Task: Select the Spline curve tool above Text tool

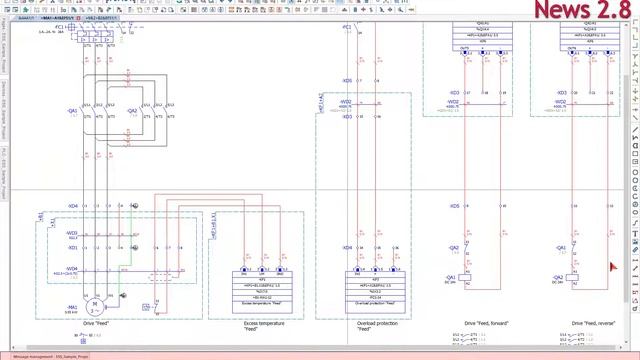Action: click(635, 223)
